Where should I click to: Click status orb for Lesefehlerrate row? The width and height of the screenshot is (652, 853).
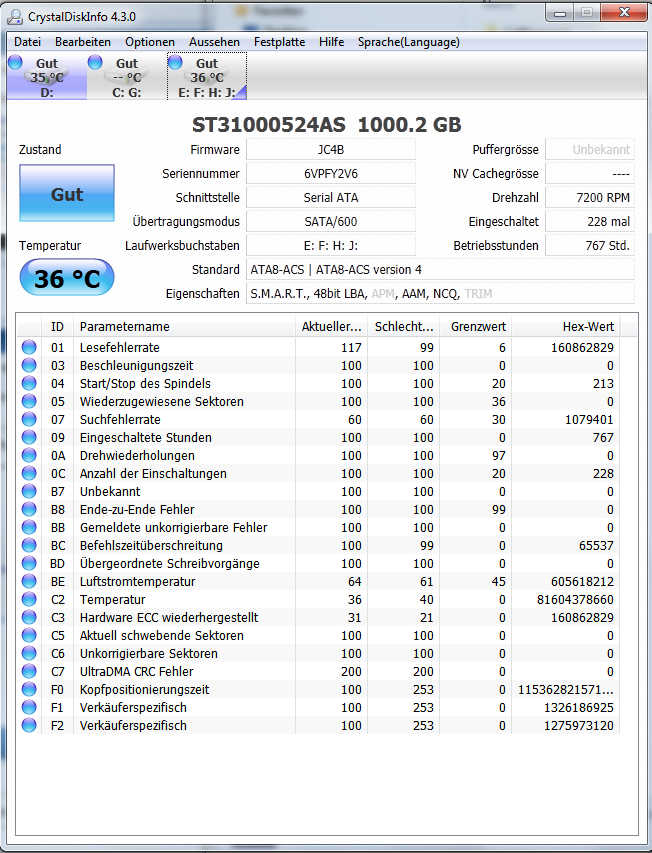pyautogui.click(x=29, y=347)
